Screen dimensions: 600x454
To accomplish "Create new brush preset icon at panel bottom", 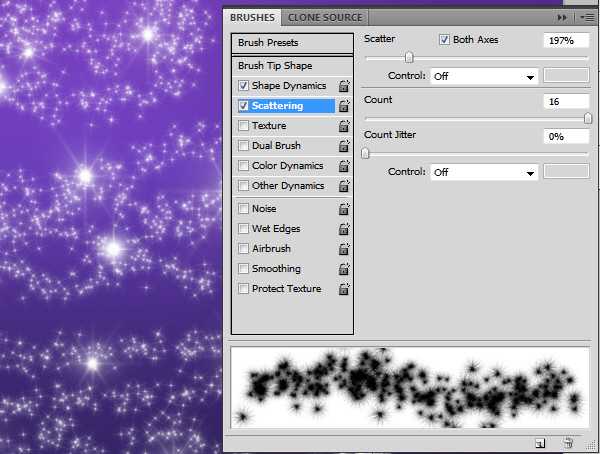I will coord(540,442).
